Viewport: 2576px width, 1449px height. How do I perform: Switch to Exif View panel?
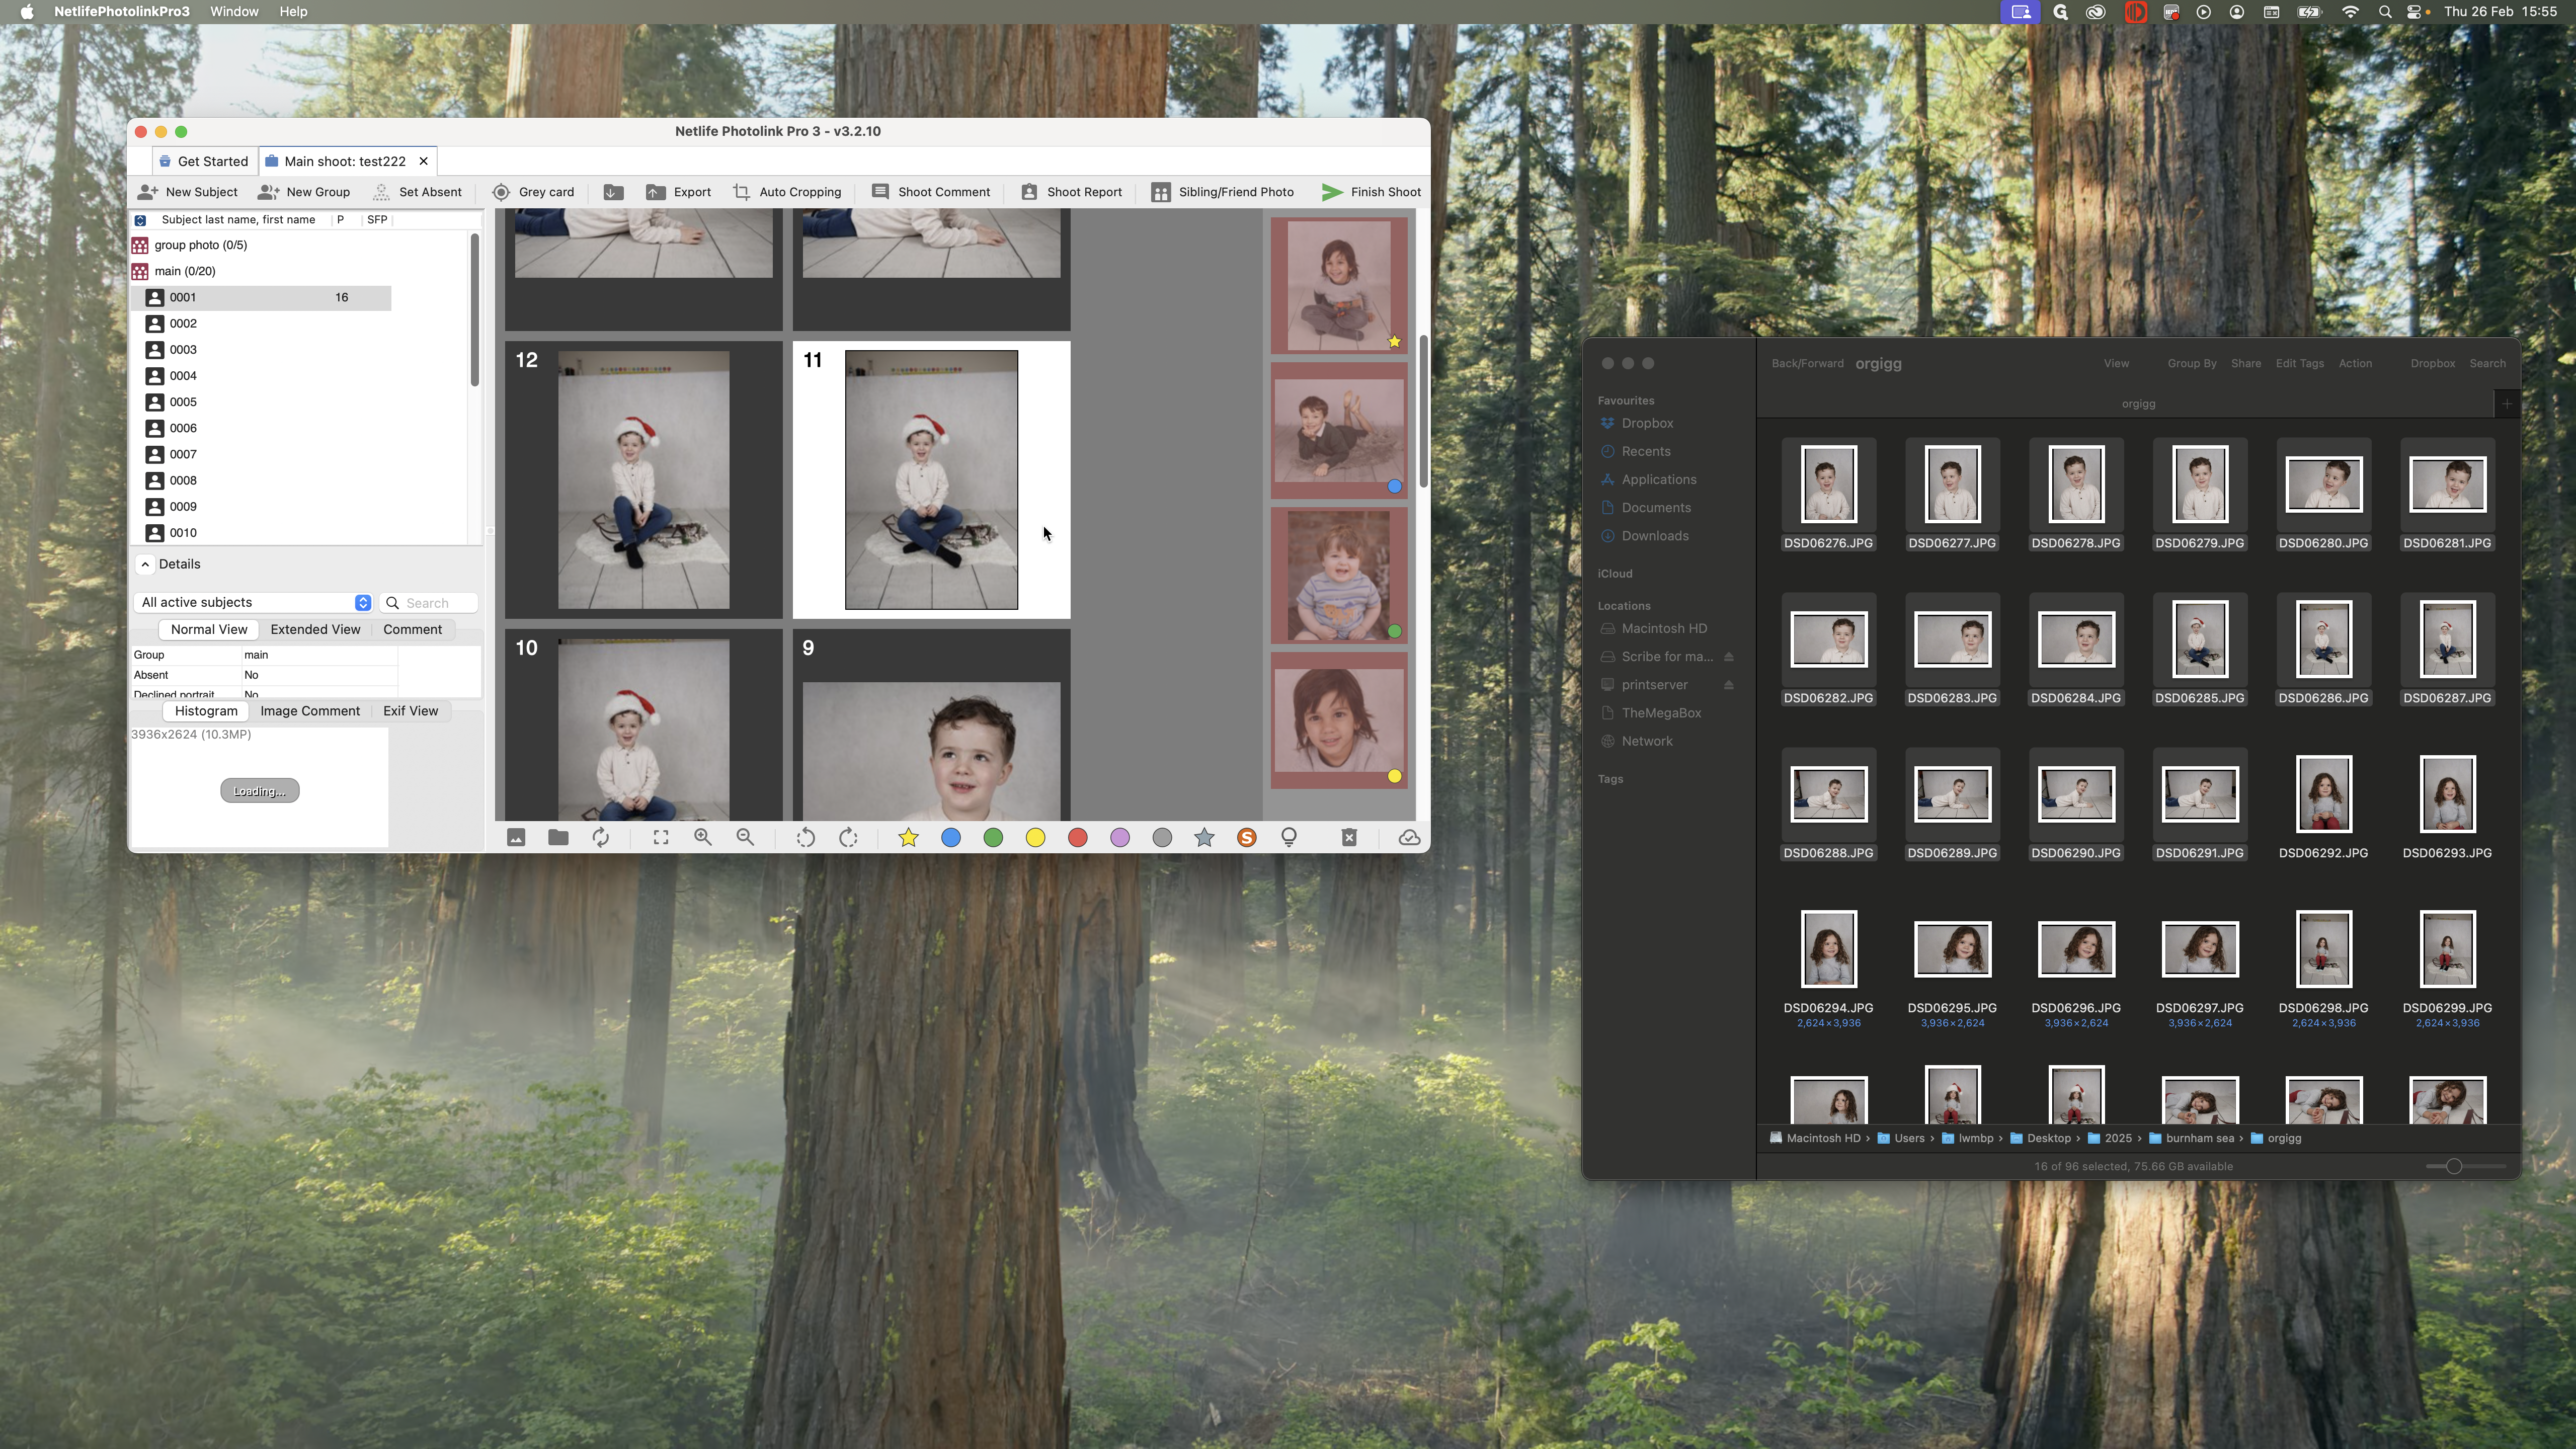[x=410, y=711]
